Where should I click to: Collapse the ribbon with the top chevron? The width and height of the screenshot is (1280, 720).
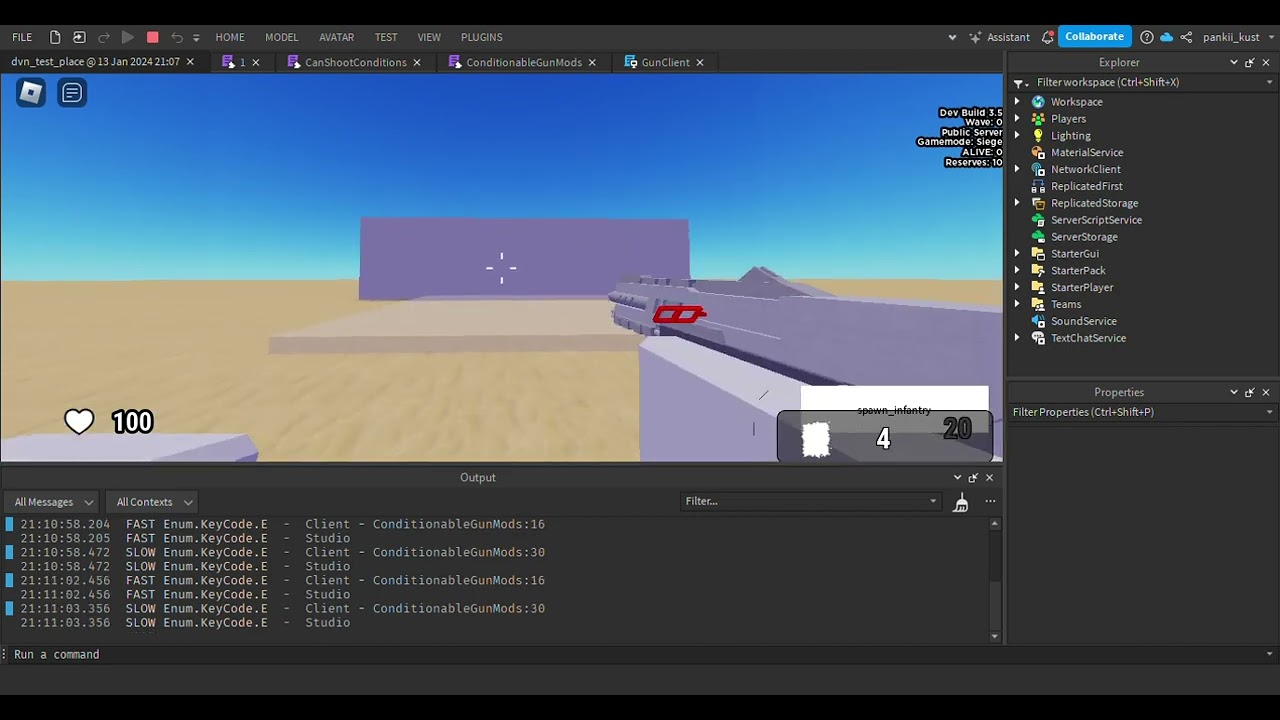point(952,37)
